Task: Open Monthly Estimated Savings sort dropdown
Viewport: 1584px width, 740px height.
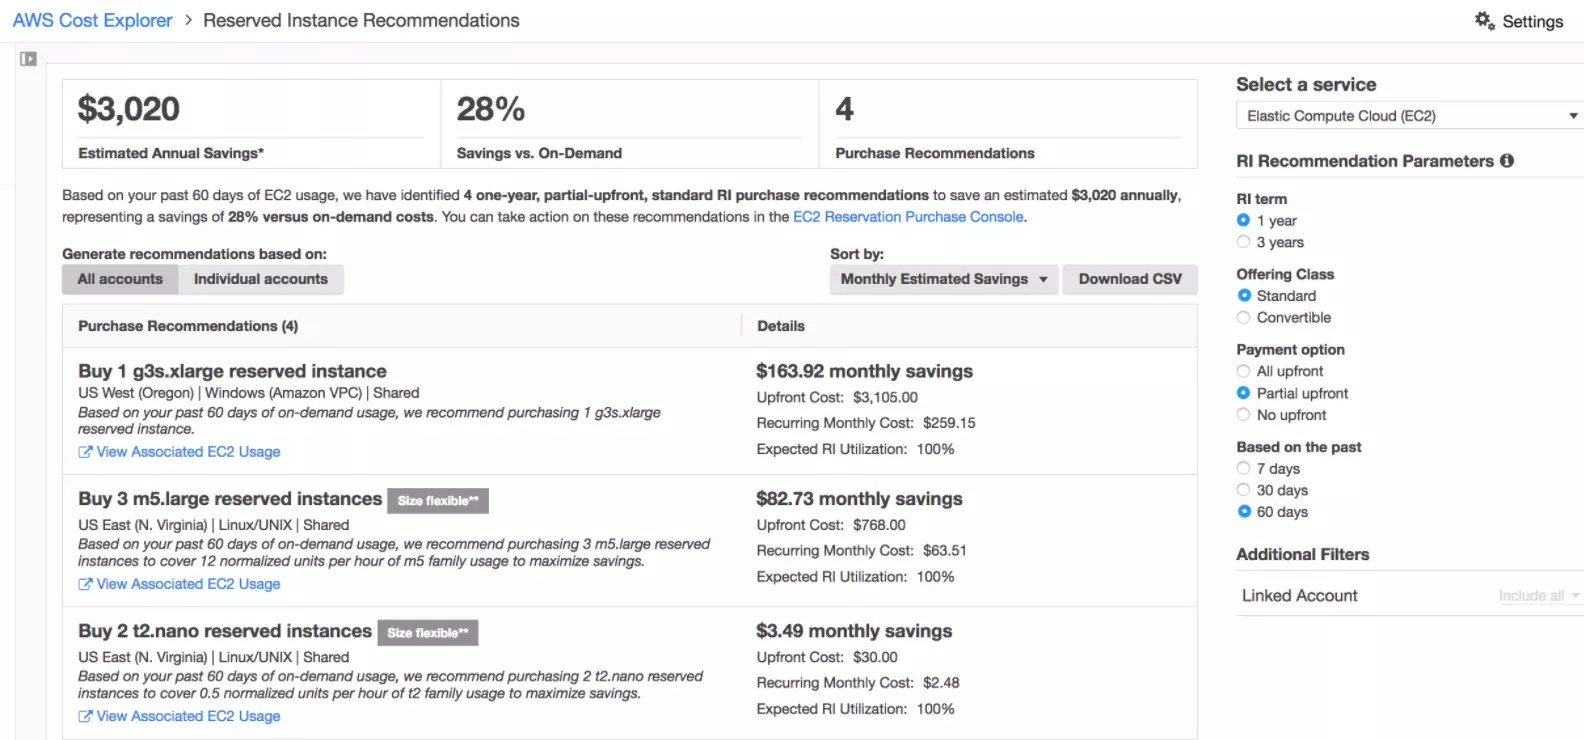Action: (x=943, y=279)
